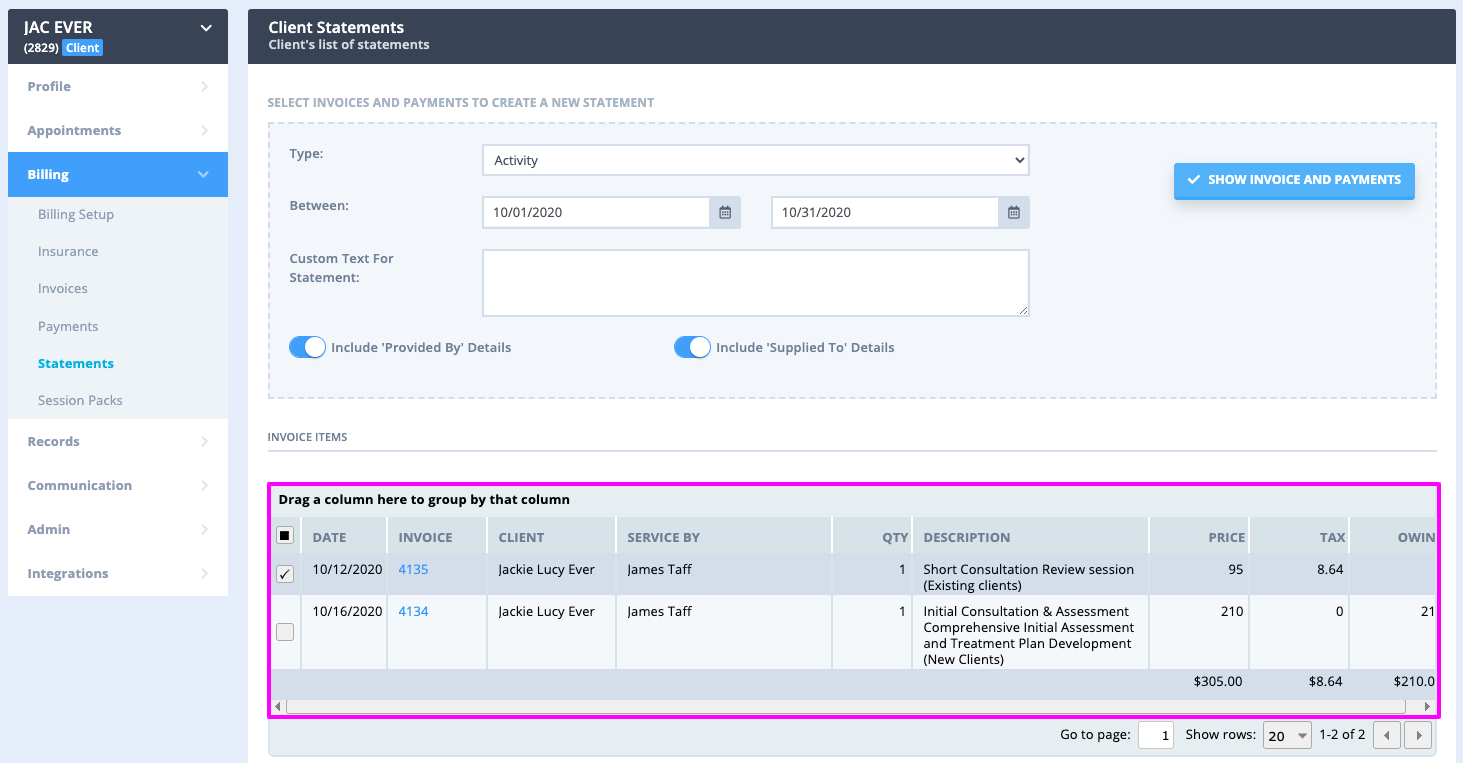Viewport: 1463px width, 763px height.
Task: Expand the Profile sidebar section
Action: pyautogui.click(x=118, y=87)
